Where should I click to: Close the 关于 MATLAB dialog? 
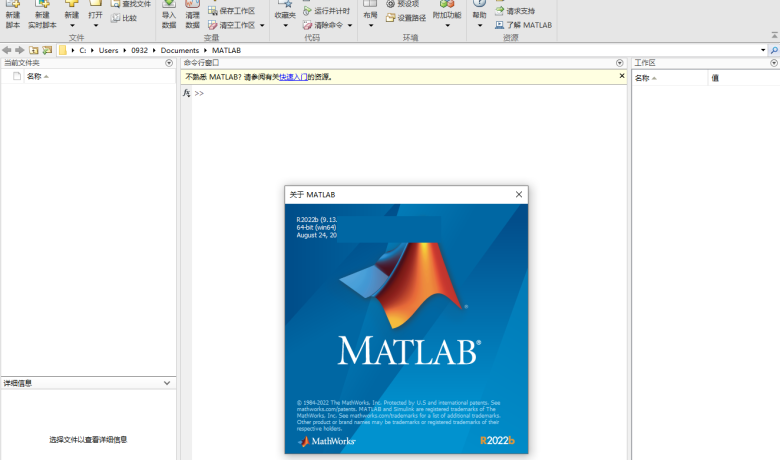519,194
